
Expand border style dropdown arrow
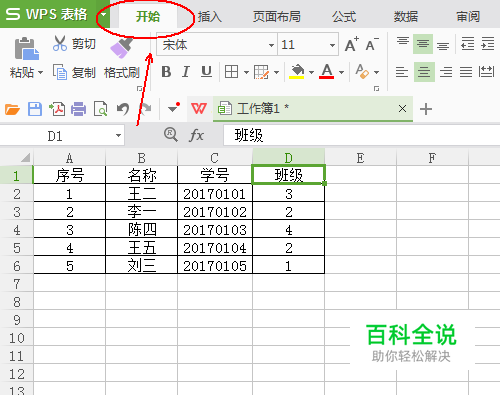tap(246, 72)
